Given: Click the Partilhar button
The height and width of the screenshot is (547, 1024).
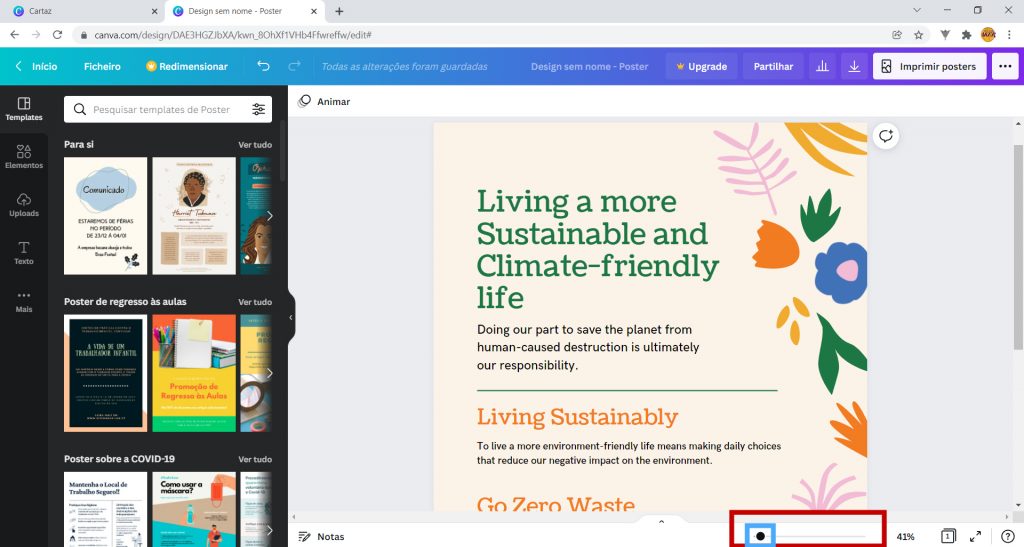Looking at the screenshot, I should click(773, 66).
